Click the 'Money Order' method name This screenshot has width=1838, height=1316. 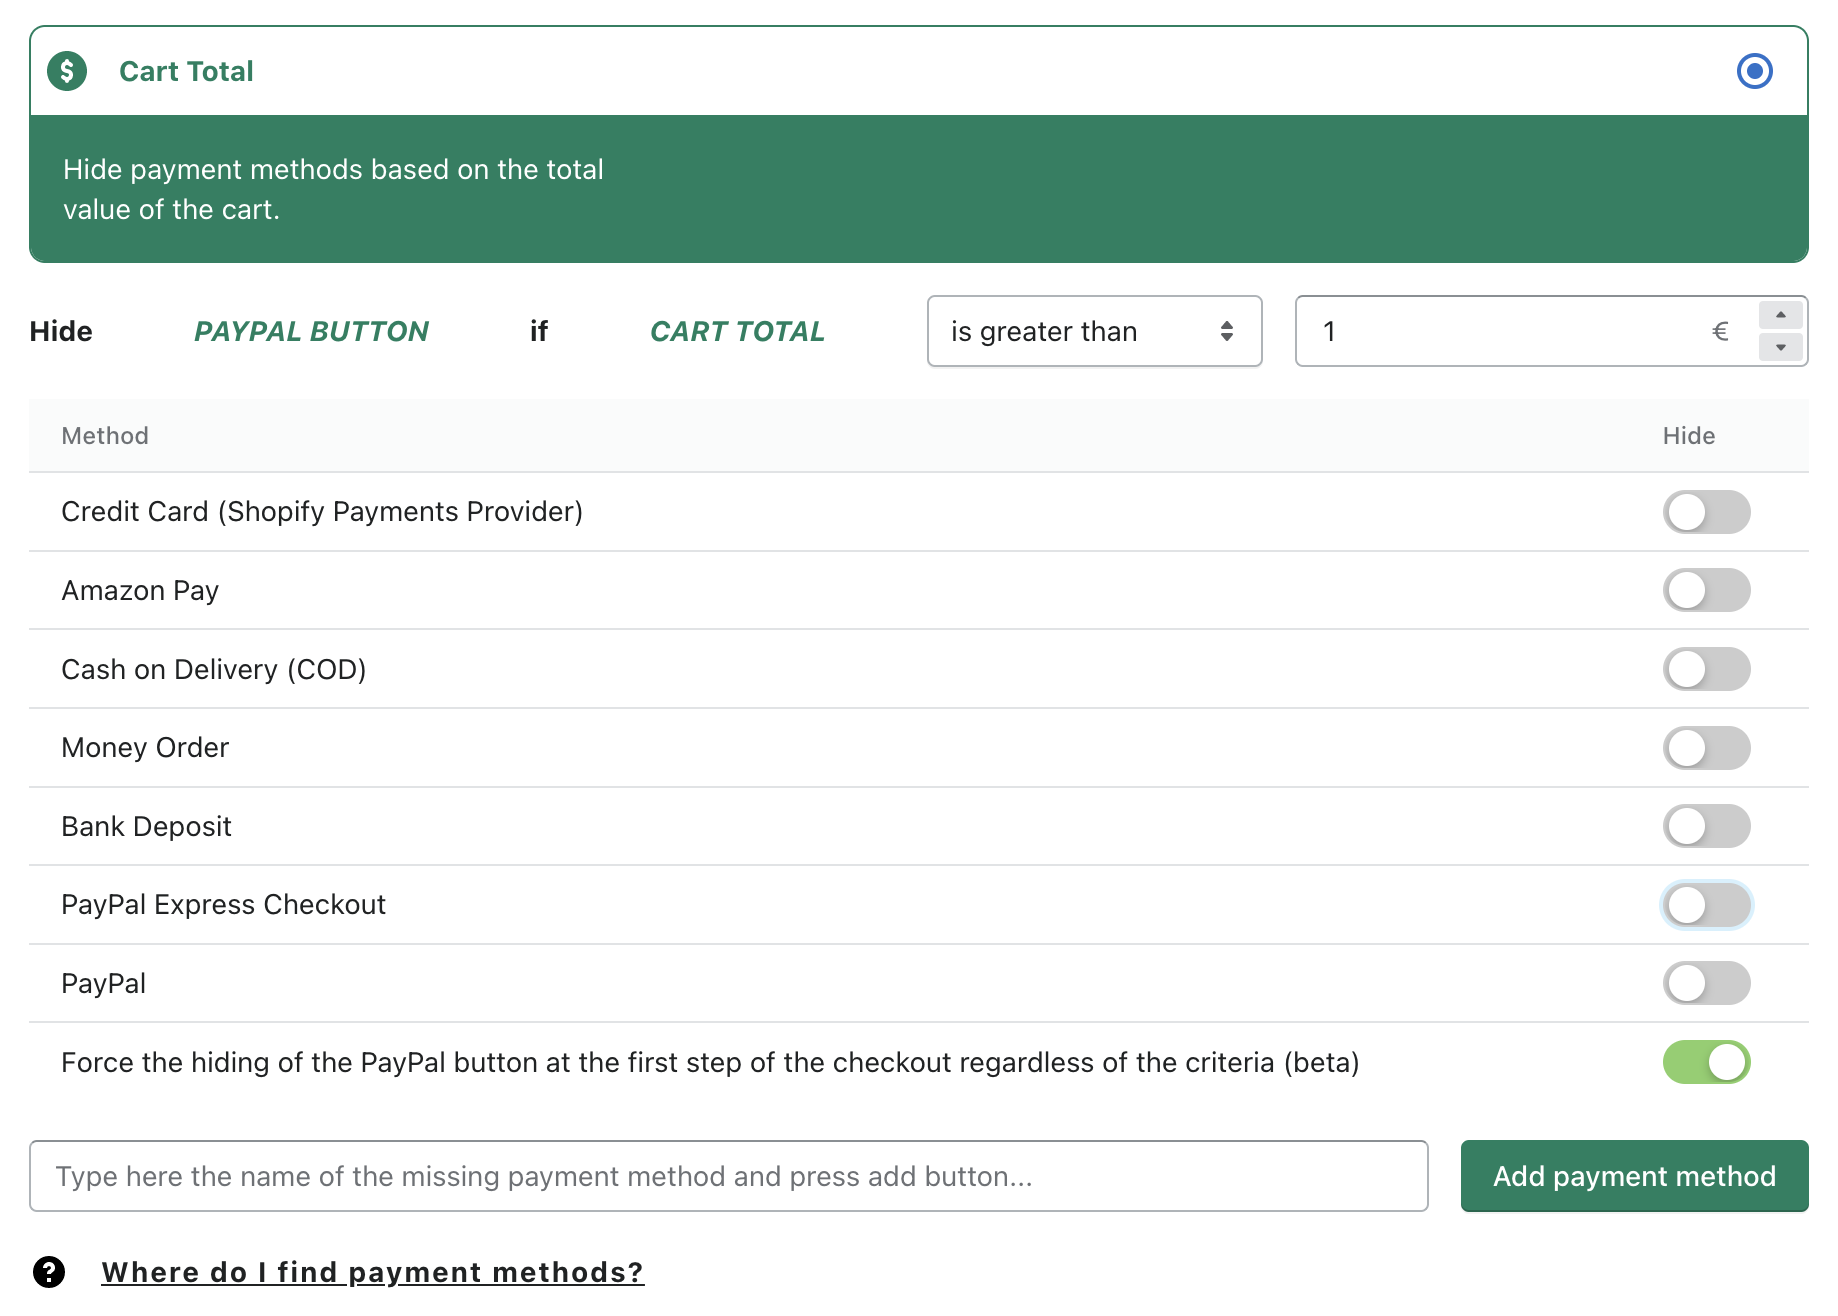click(x=145, y=748)
